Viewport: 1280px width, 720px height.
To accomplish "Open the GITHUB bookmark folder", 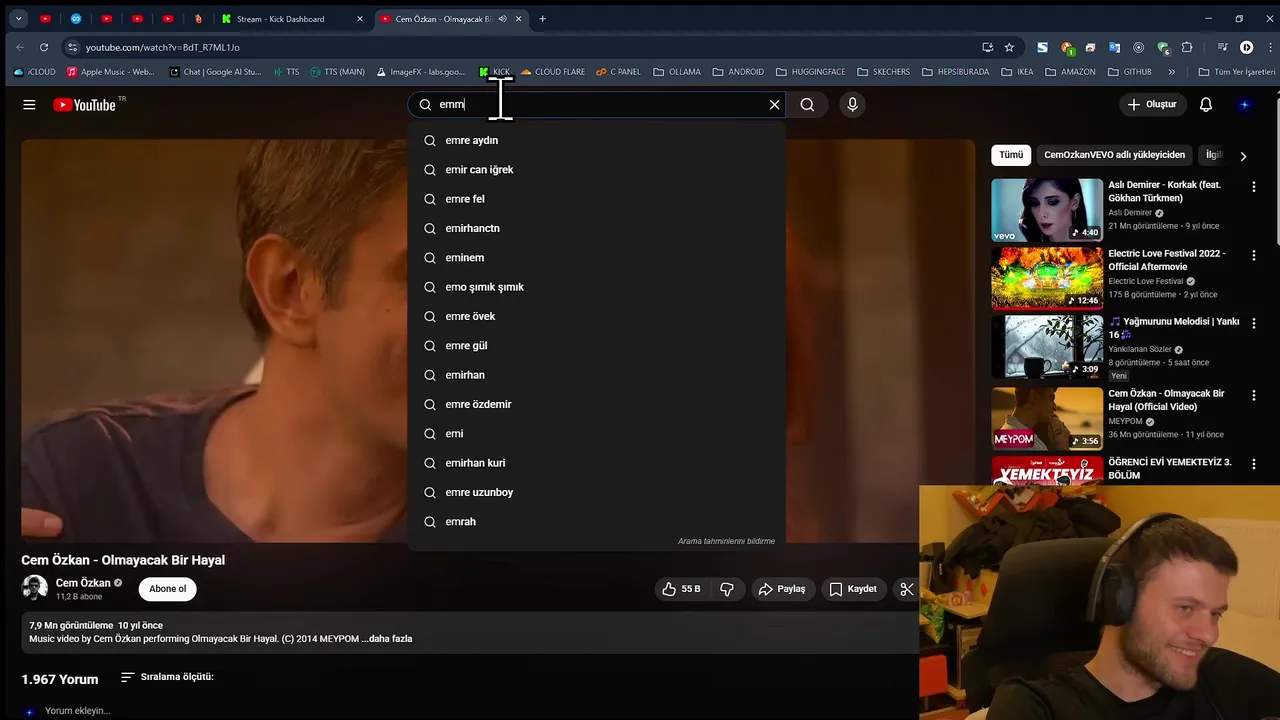I will (1129, 72).
